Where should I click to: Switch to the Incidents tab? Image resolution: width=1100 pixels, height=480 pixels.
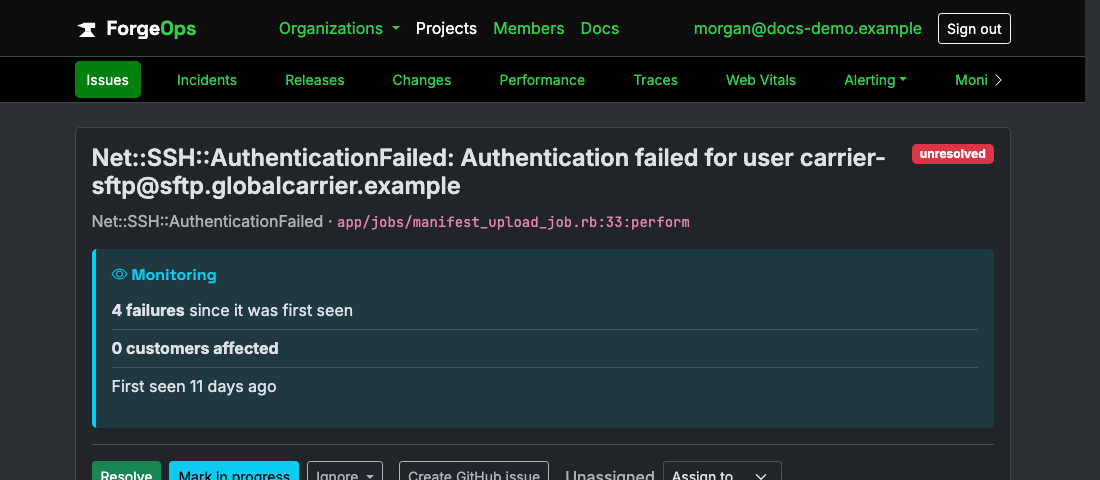[x=207, y=80]
